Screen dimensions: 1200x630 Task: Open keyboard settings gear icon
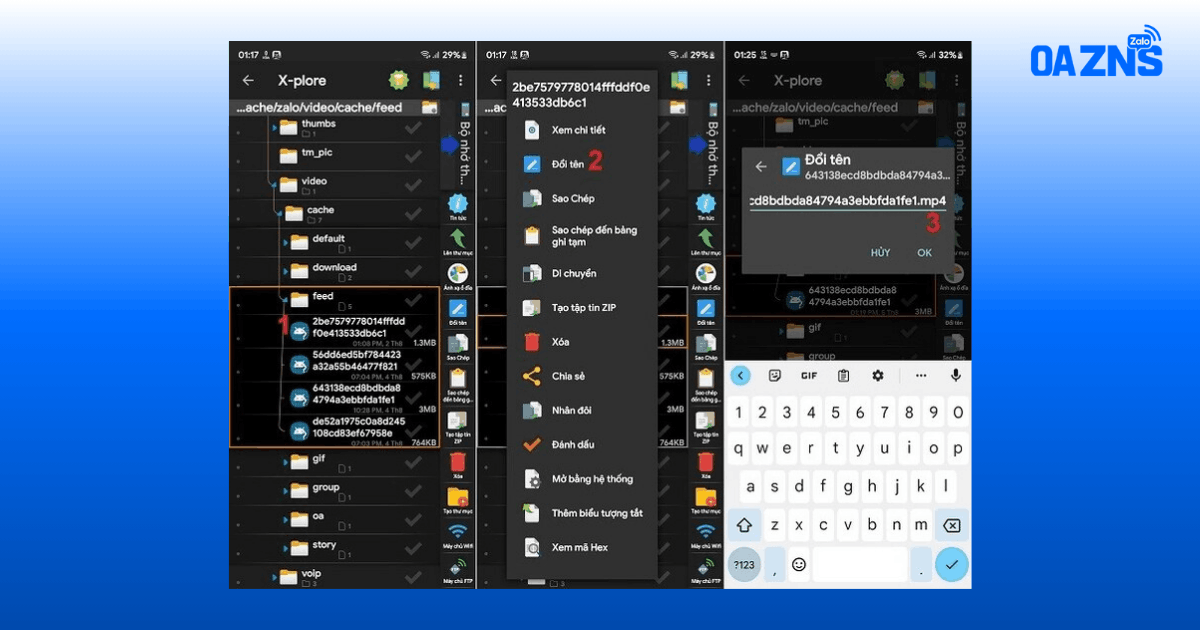point(878,376)
